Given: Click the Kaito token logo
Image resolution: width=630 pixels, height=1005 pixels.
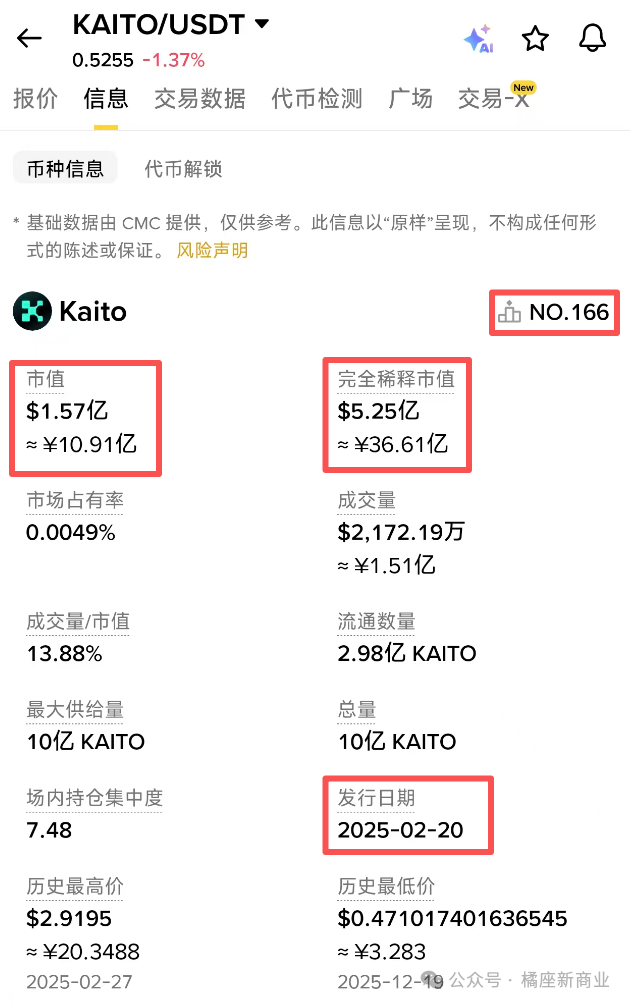Looking at the screenshot, I should point(32,312).
